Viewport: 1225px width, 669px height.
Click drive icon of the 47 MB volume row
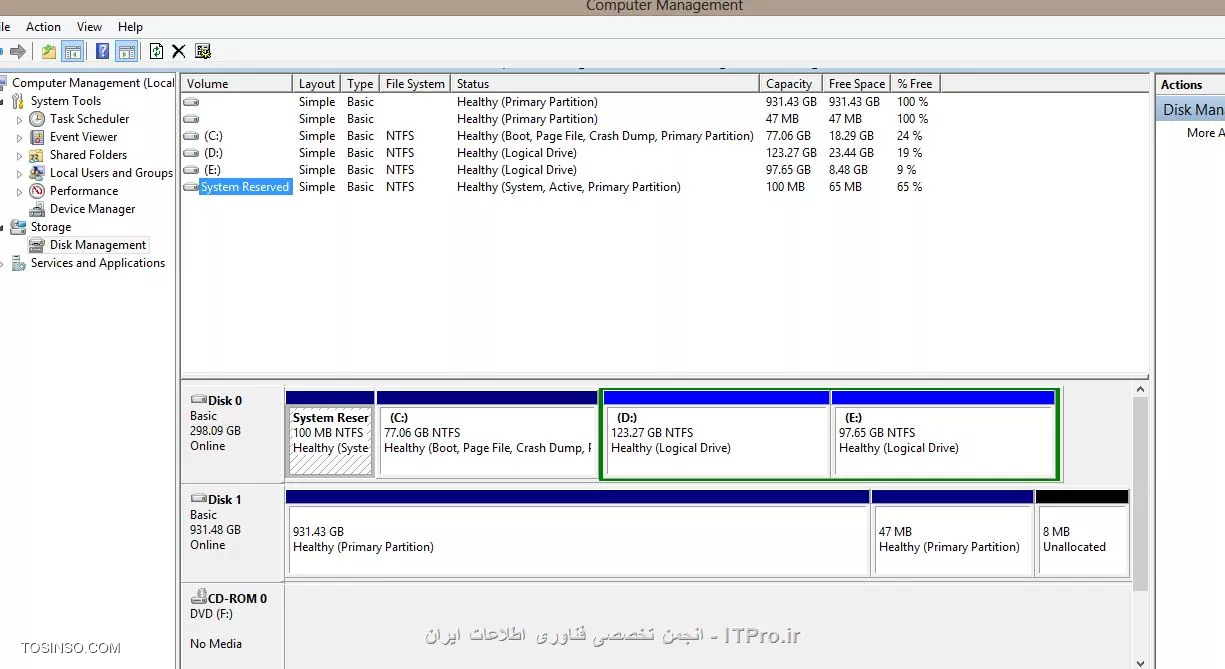click(191, 119)
